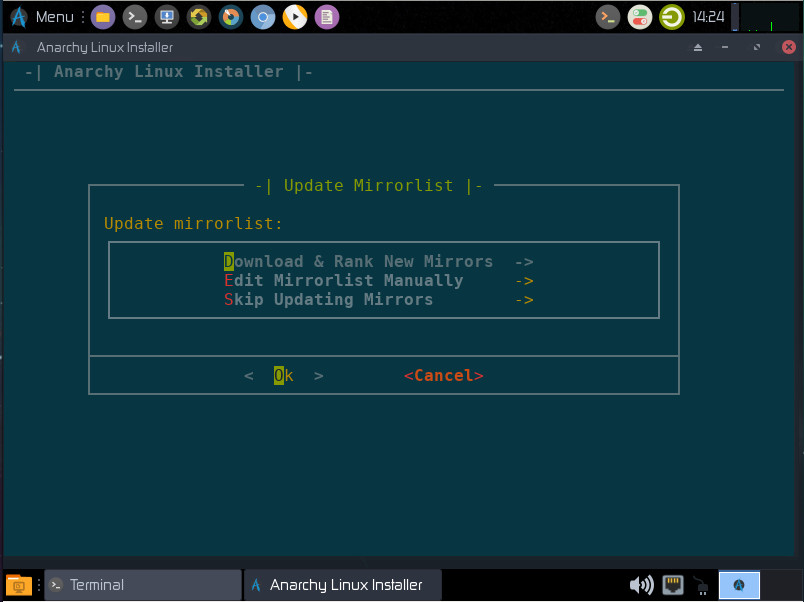
Task: Close the Anarchy Linux Installer window
Action: pyautogui.click(x=789, y=47)
